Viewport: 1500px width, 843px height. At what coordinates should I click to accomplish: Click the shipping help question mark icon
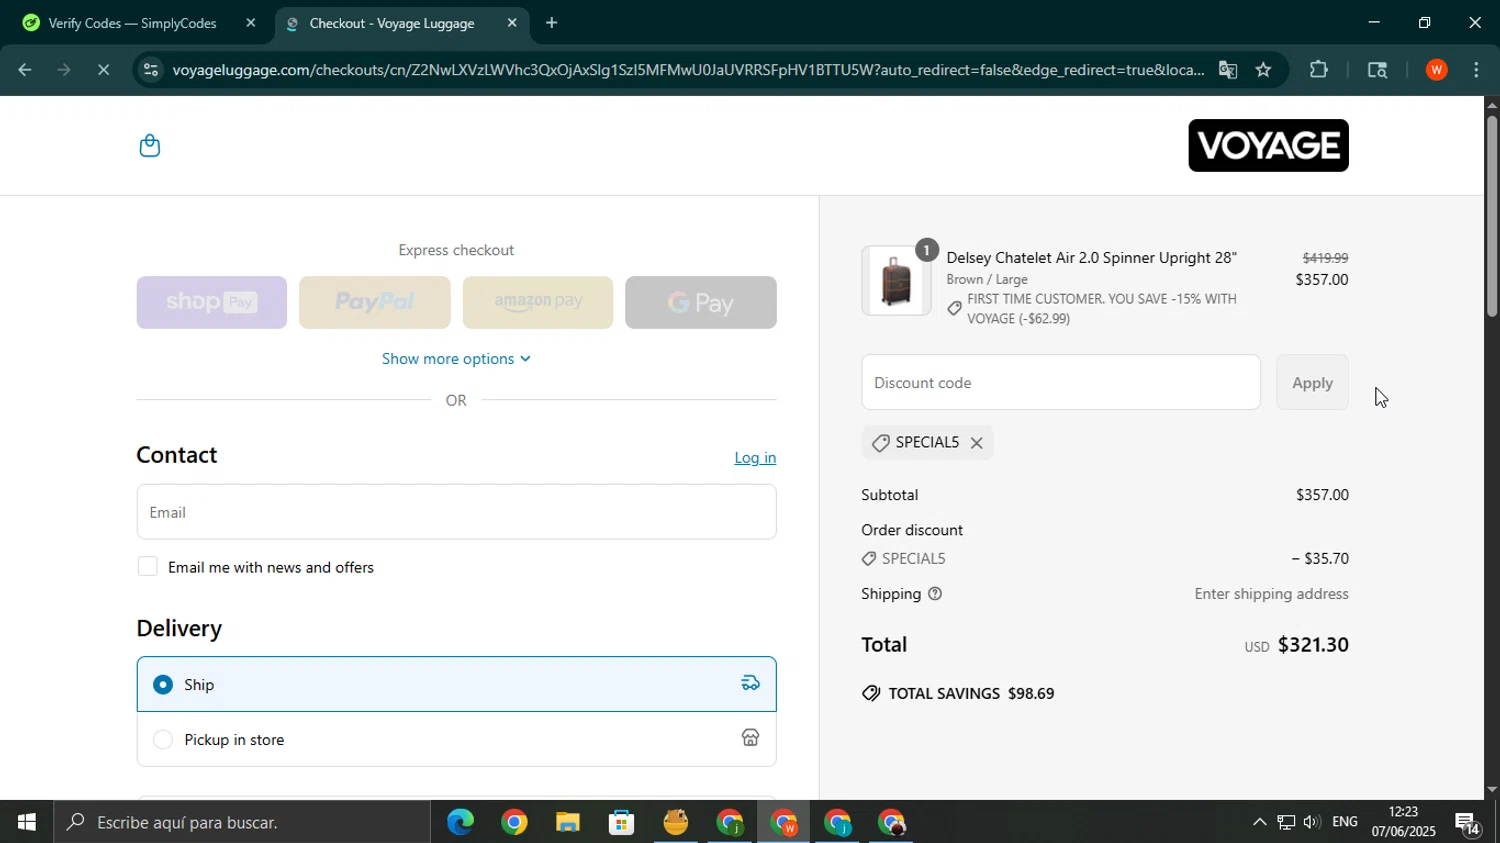(x=935, y=594)
